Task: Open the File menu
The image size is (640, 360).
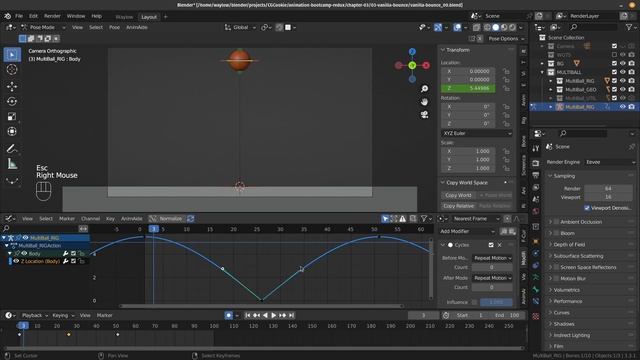Action: [19, 16]
